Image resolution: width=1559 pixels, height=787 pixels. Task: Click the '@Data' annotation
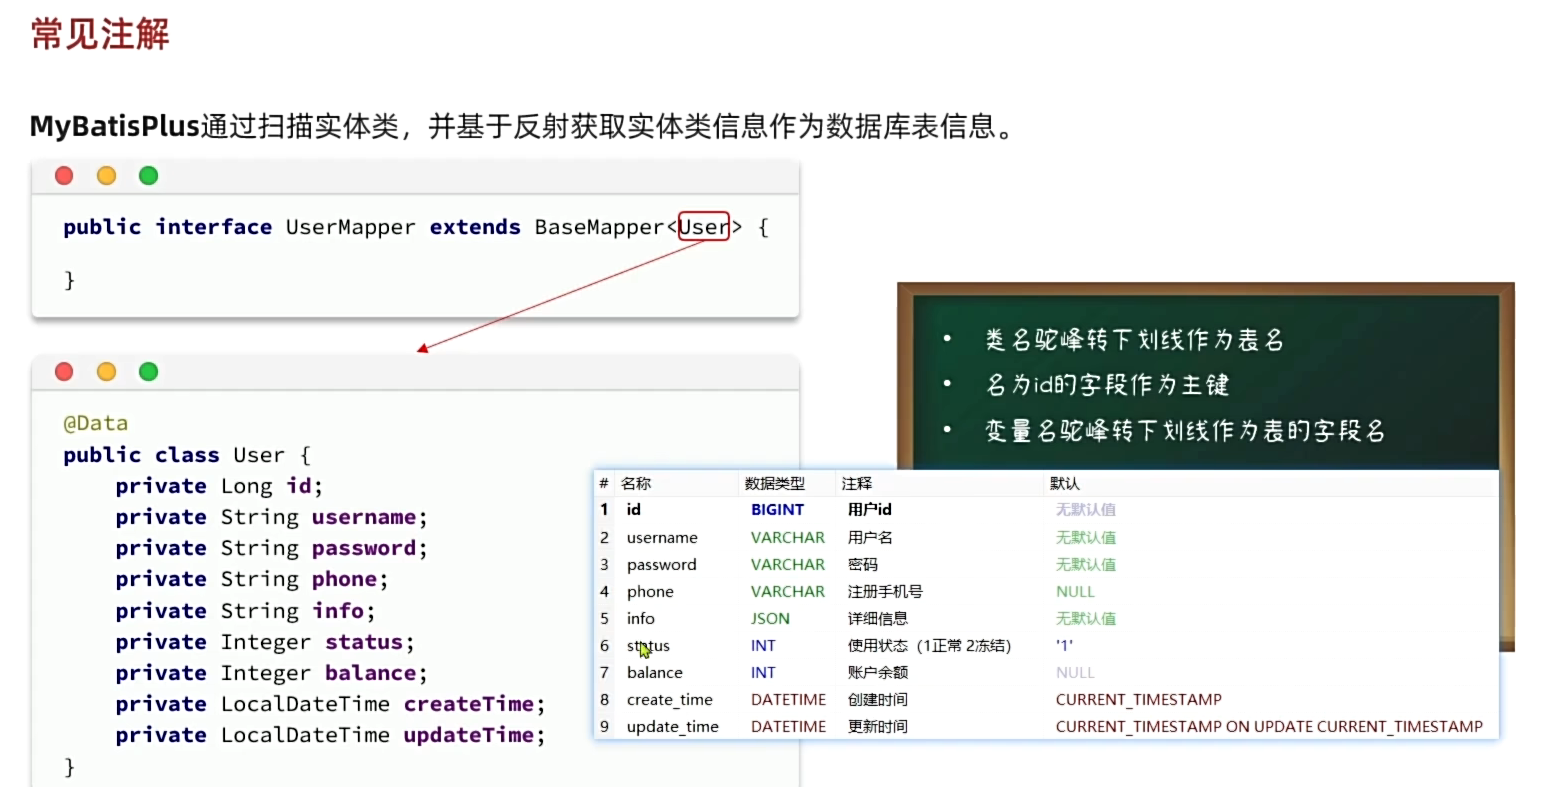(96, 423)
